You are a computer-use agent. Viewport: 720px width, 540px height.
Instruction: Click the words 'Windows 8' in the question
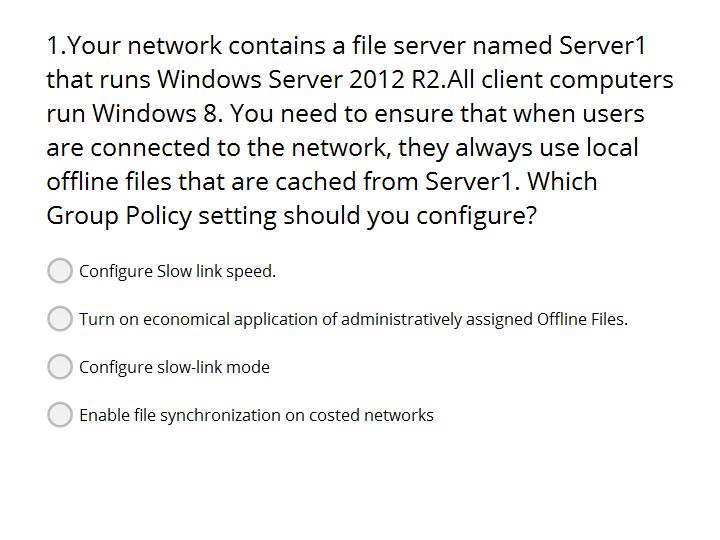[157, 114]
